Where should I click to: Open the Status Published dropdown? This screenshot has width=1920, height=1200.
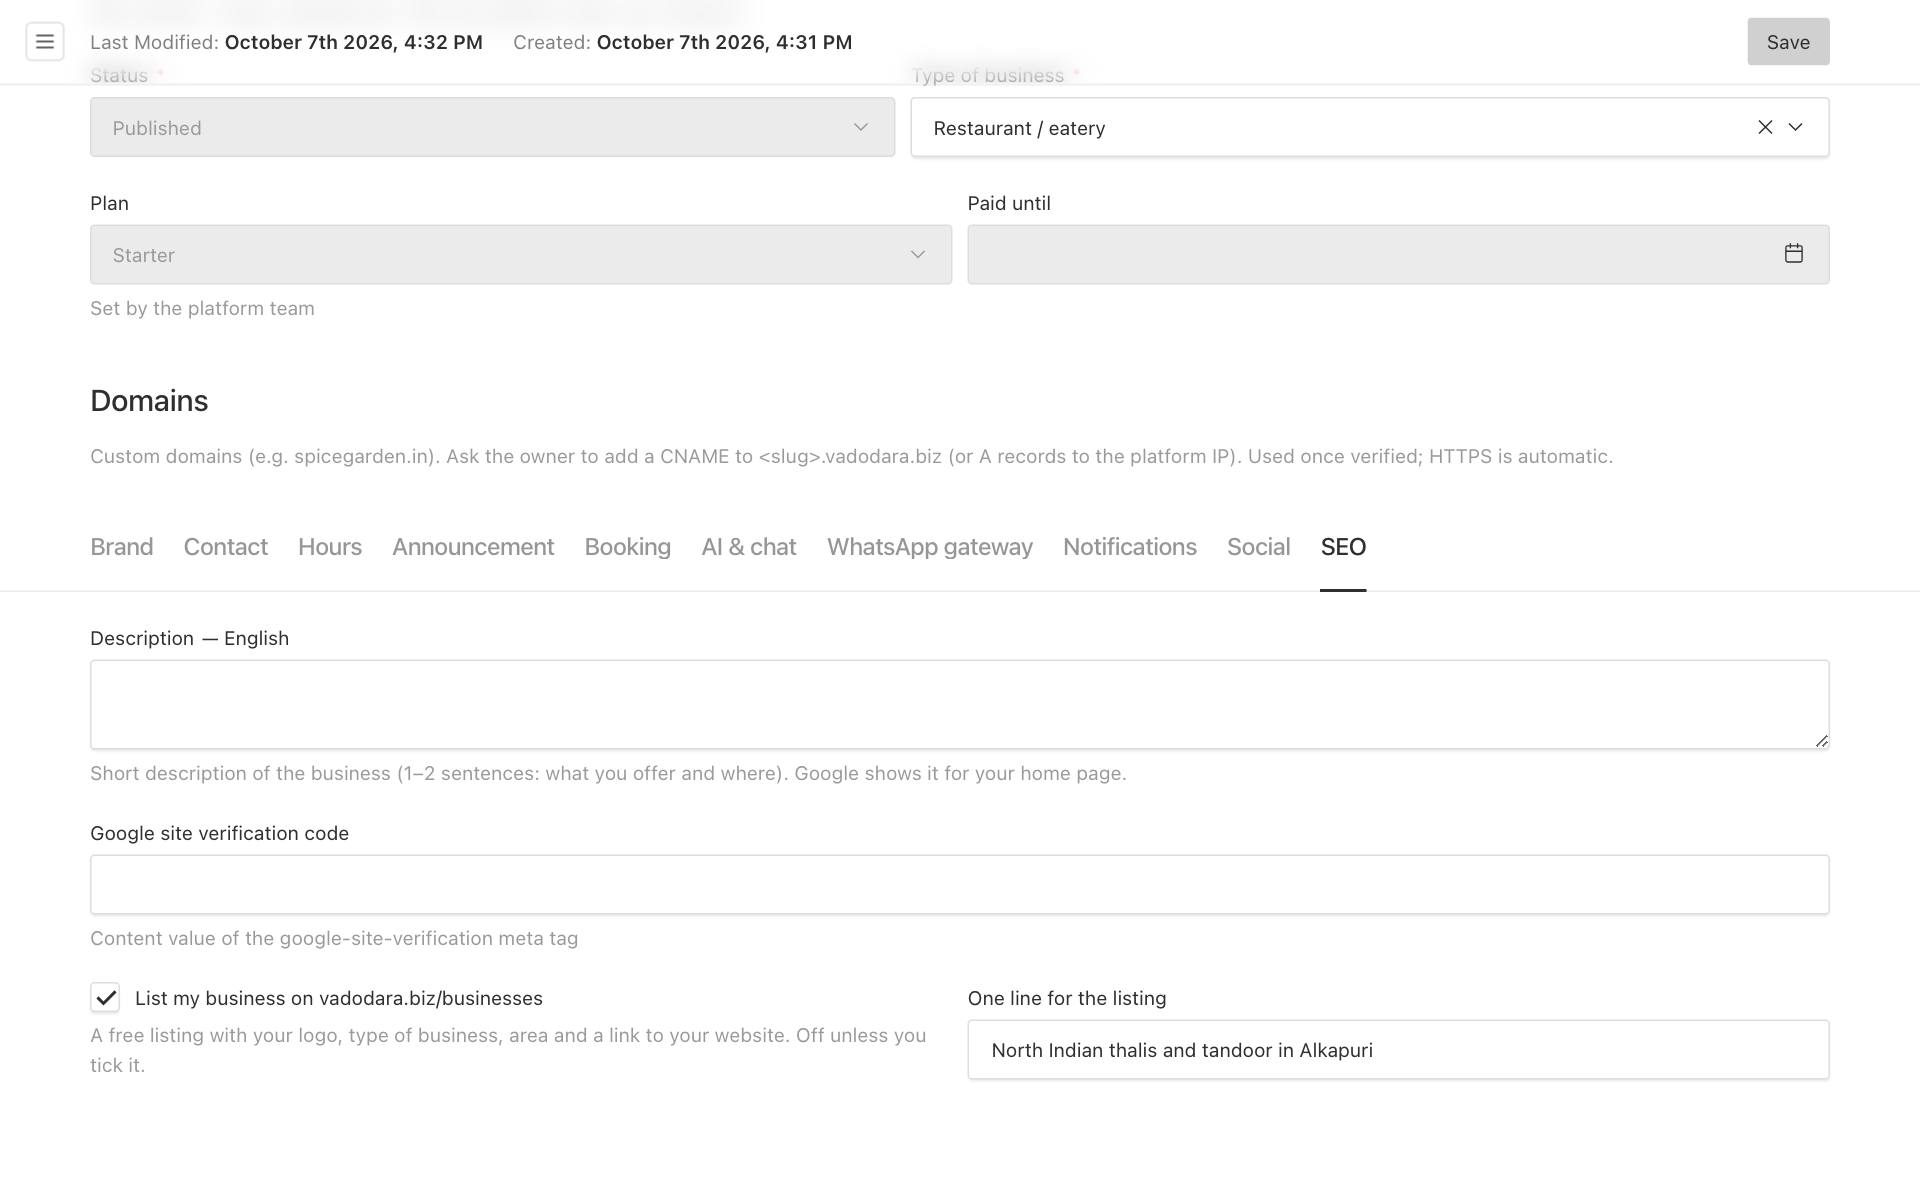(492, 127)
